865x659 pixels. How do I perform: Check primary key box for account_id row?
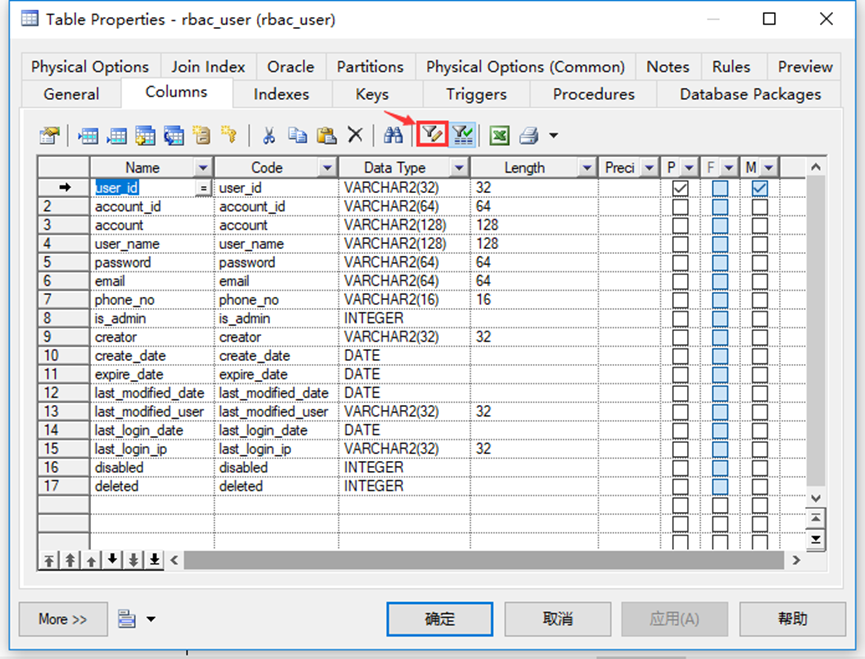(x=681, y=207)
